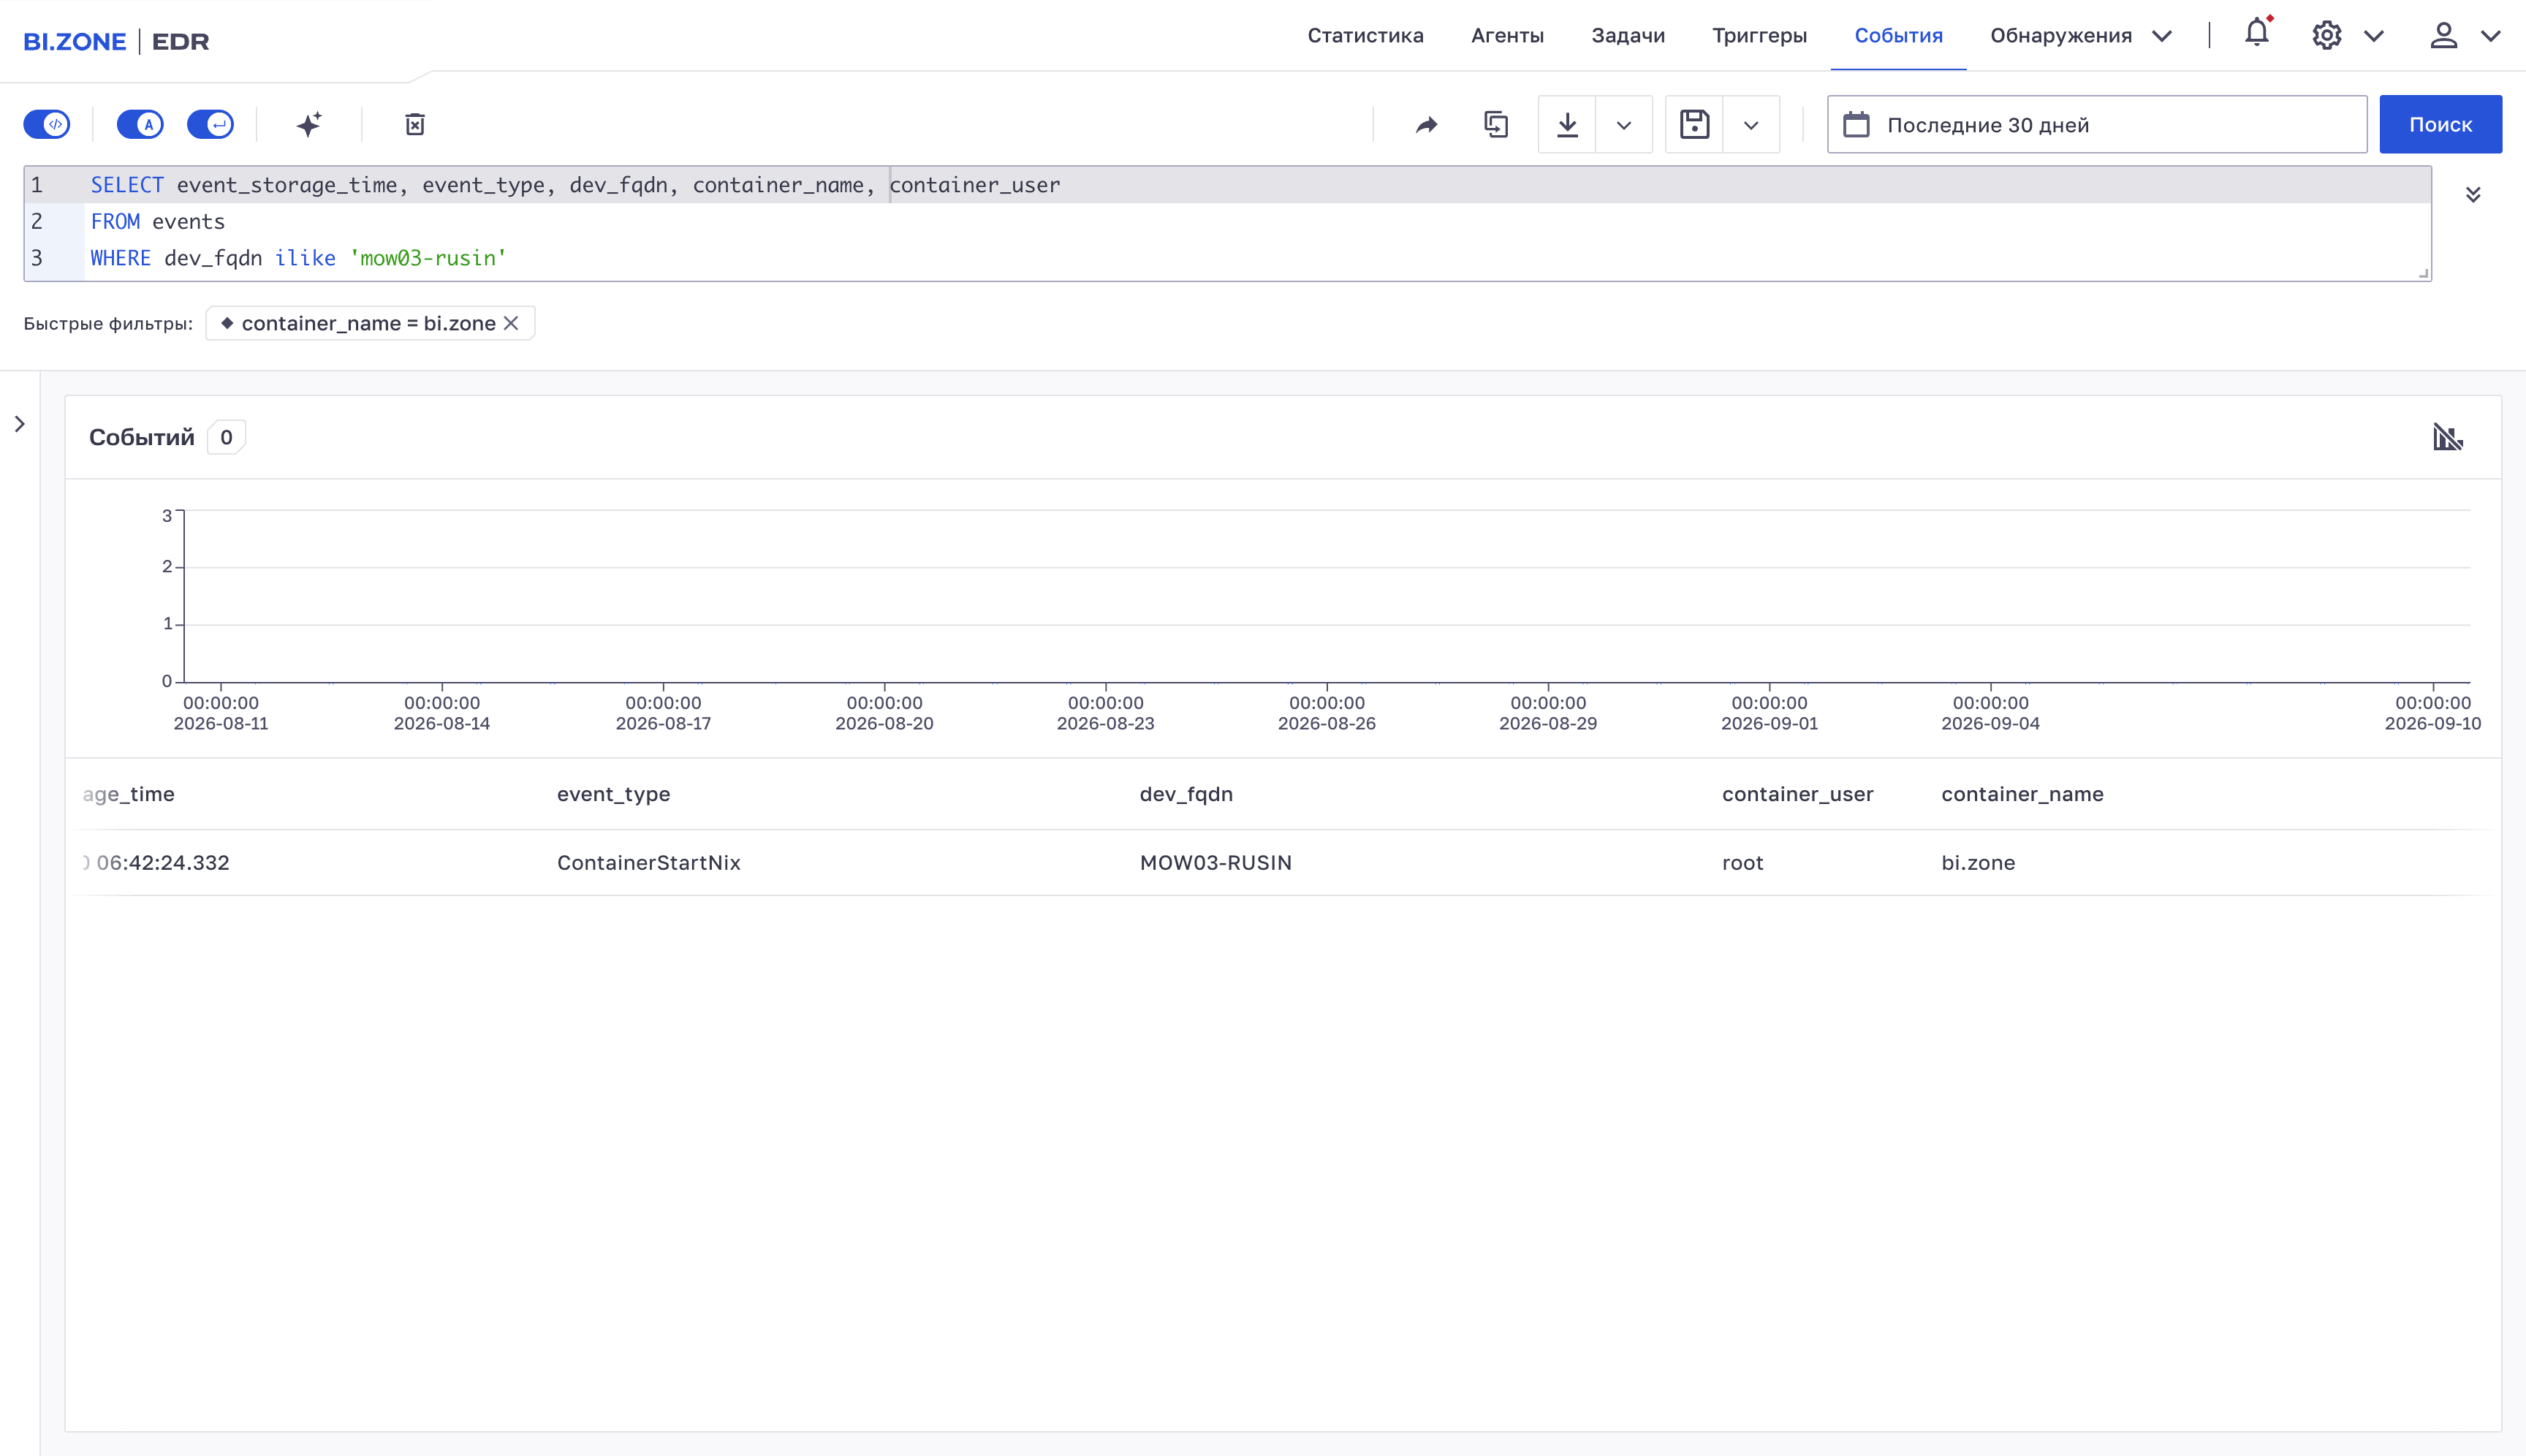Click the Поиск button
The image size is (2526, 1456).
pyautogui.click(x=2440, y=124)
